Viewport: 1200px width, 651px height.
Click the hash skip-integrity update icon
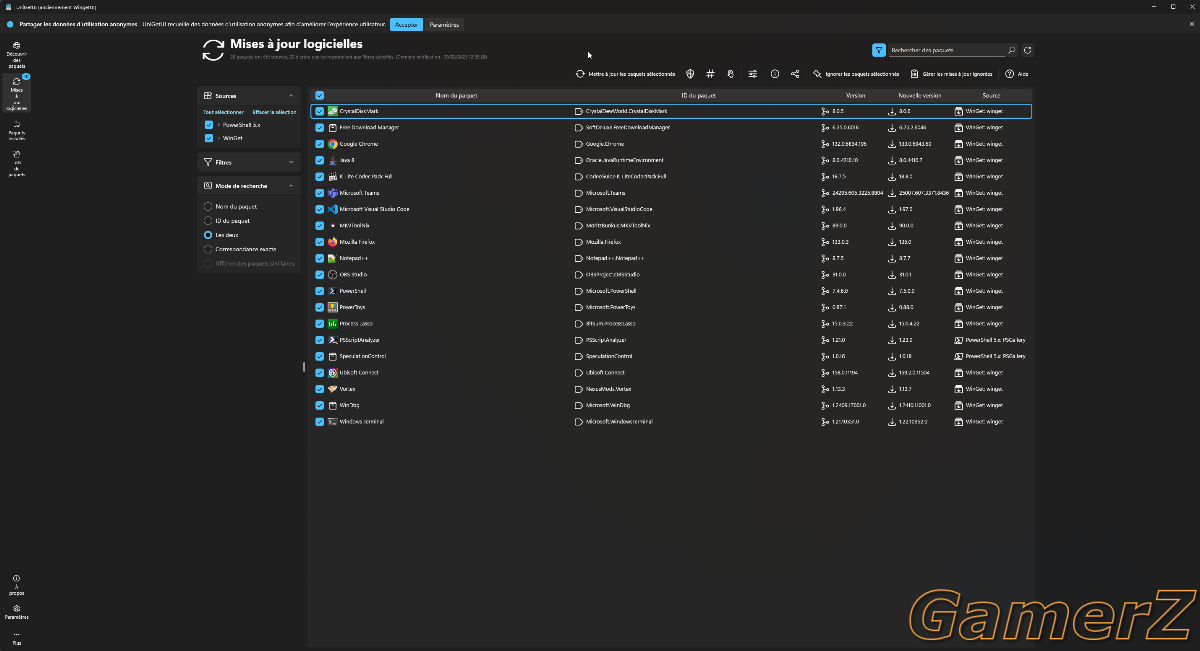[x=710, y=74]
